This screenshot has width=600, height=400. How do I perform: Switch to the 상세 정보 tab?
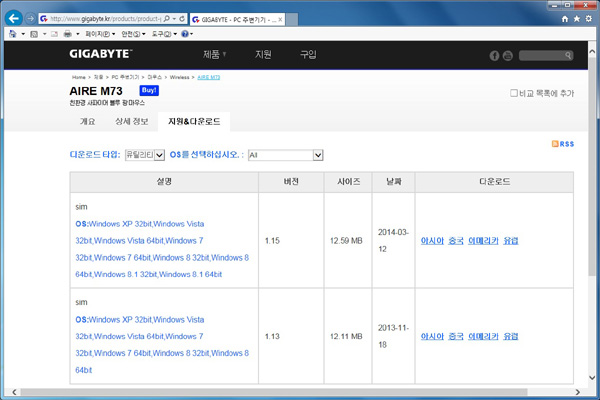(132, 121)
